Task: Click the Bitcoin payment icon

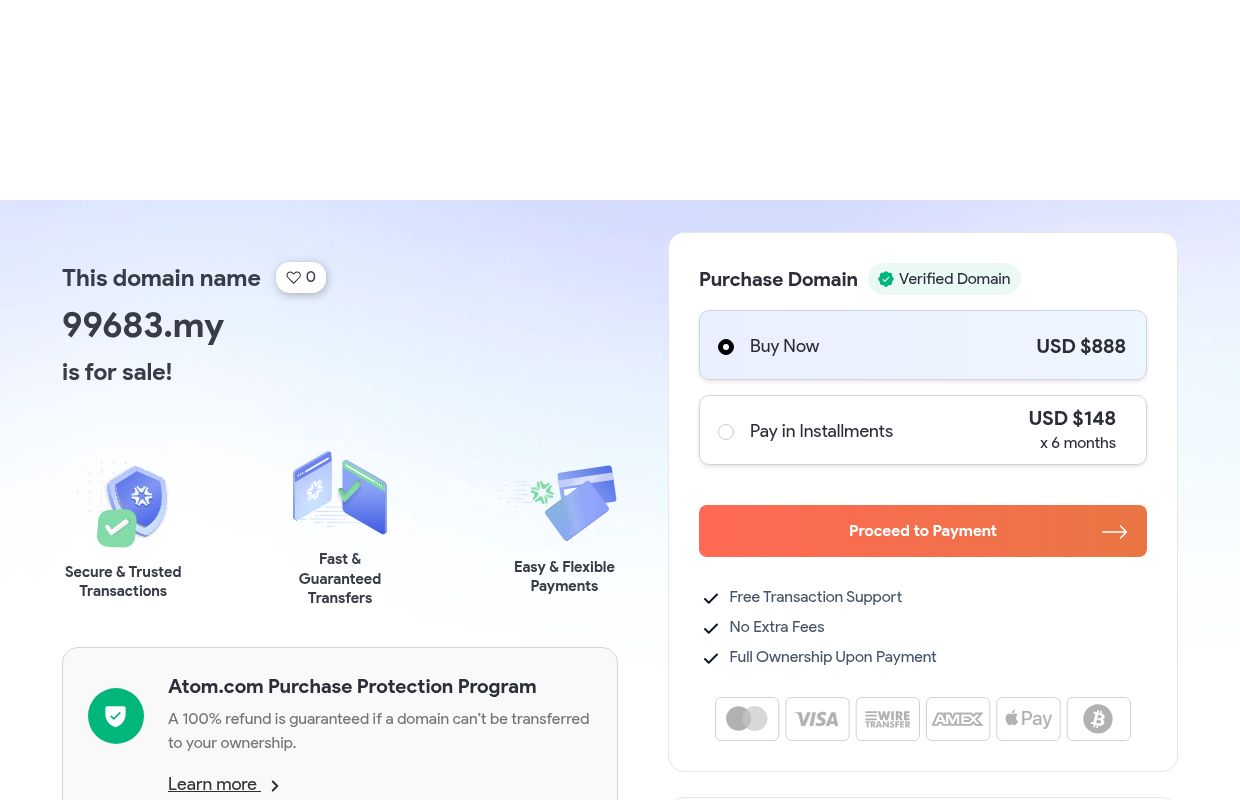Action: [1098, 719]
